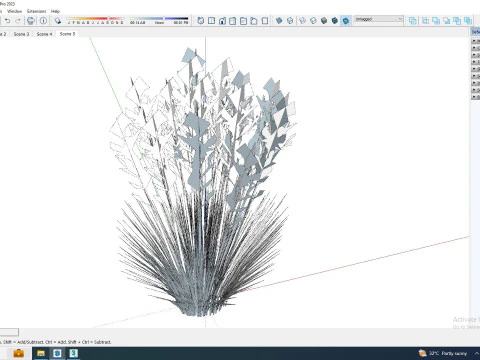Screen dimensions: 480x360
Task: Click Intersect solid tool icon
Action: (426, 21)
